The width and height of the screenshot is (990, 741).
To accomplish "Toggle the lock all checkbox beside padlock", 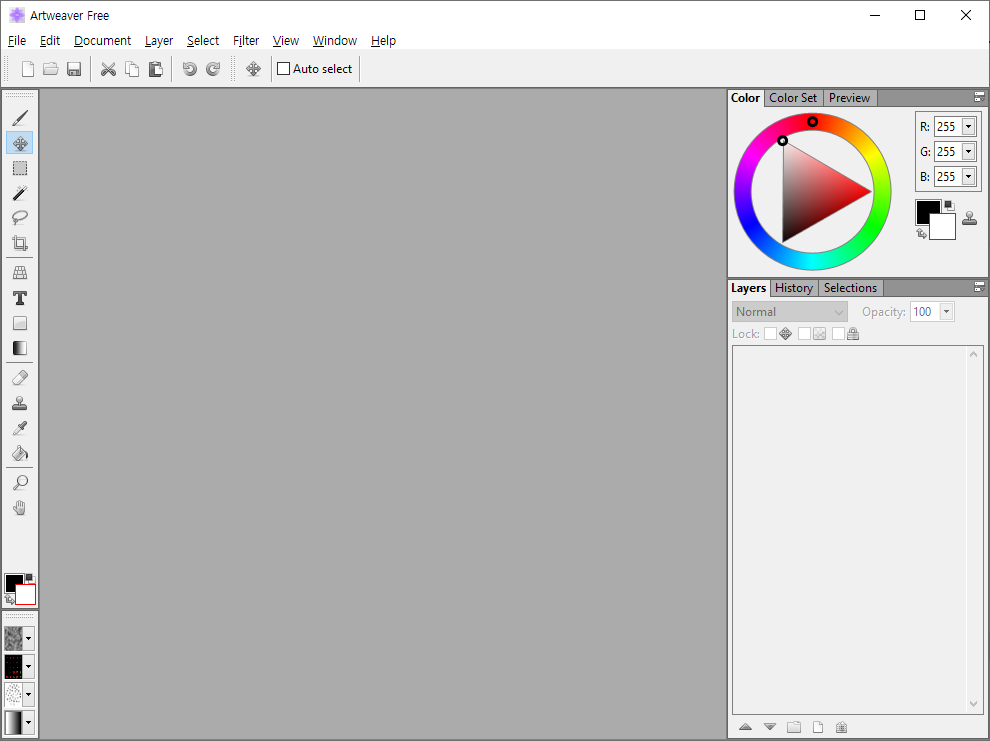I will click(x=838, y=334).
